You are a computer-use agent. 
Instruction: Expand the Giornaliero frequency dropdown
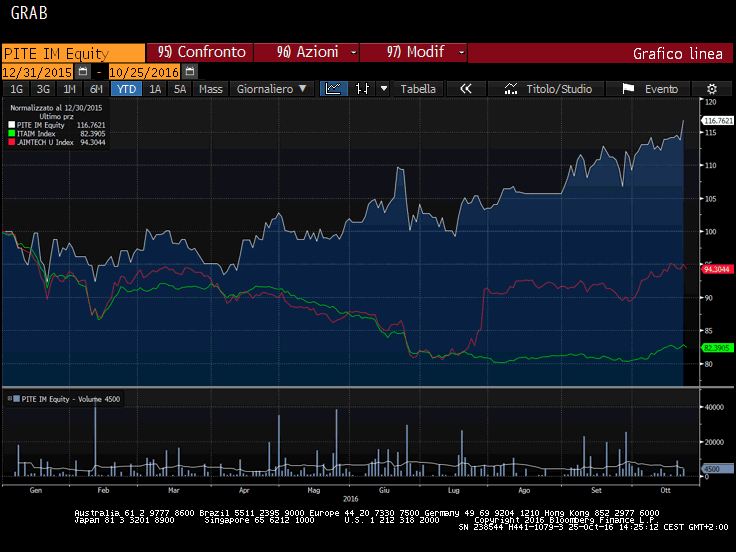pyautogui.click(x=271, y=89)
